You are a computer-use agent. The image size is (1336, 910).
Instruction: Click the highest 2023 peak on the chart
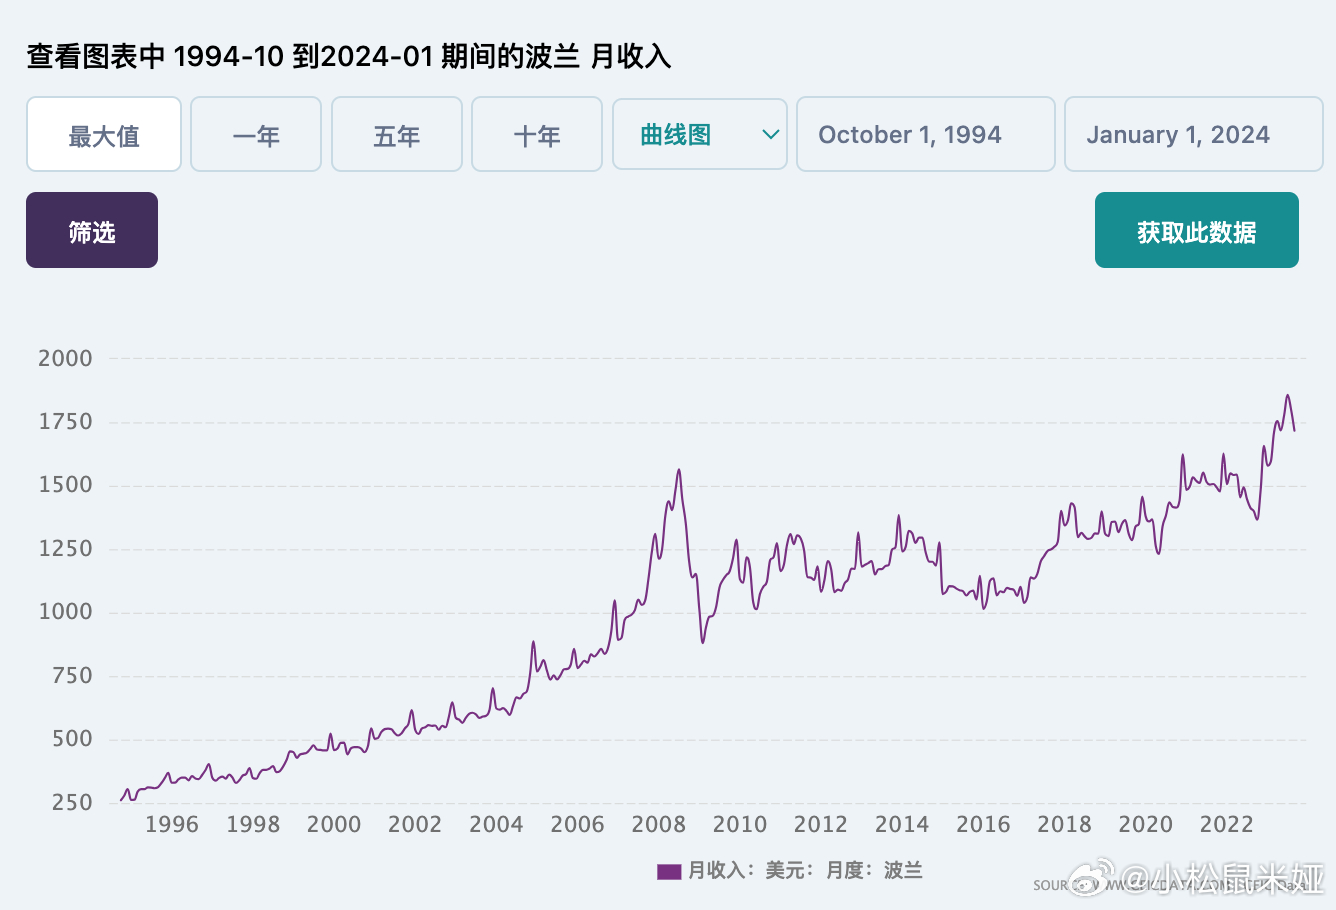pos(1287,396)
